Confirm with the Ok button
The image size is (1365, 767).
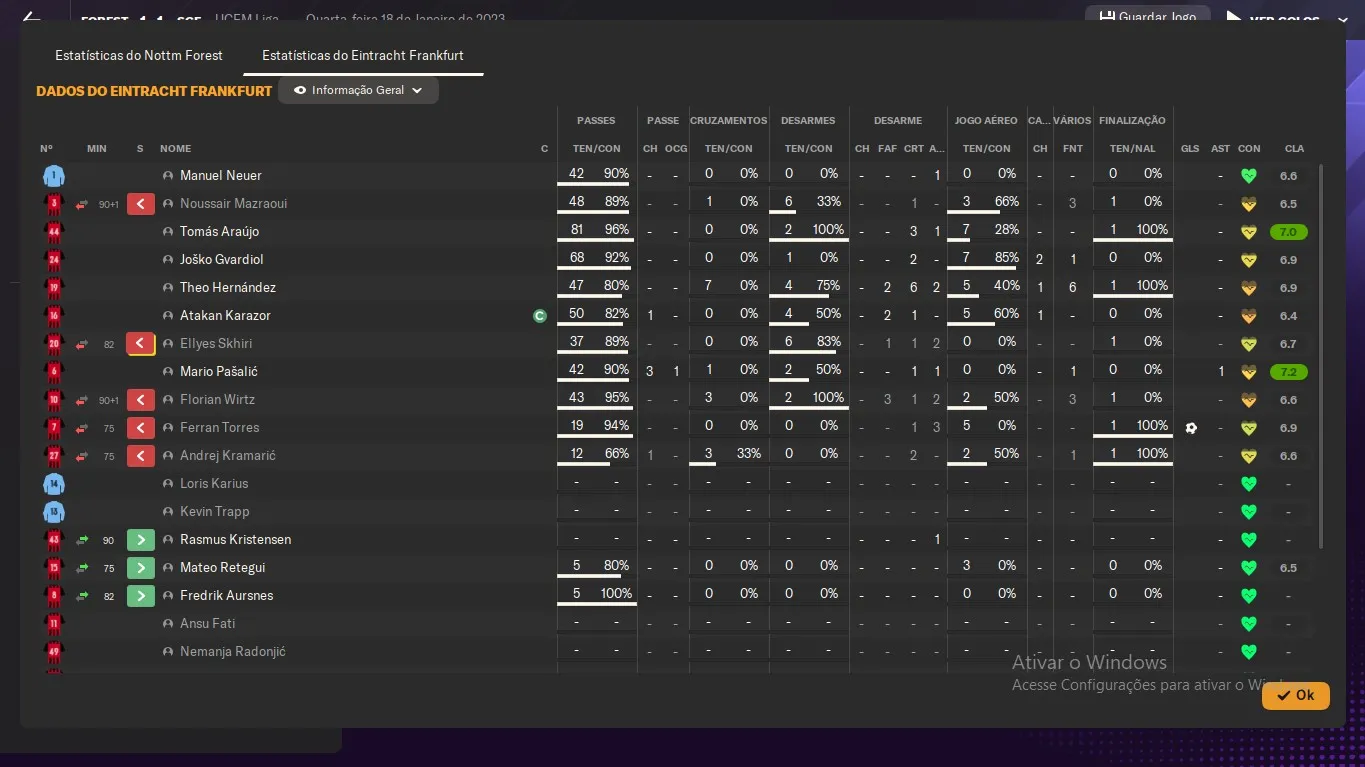[1295, 695]
